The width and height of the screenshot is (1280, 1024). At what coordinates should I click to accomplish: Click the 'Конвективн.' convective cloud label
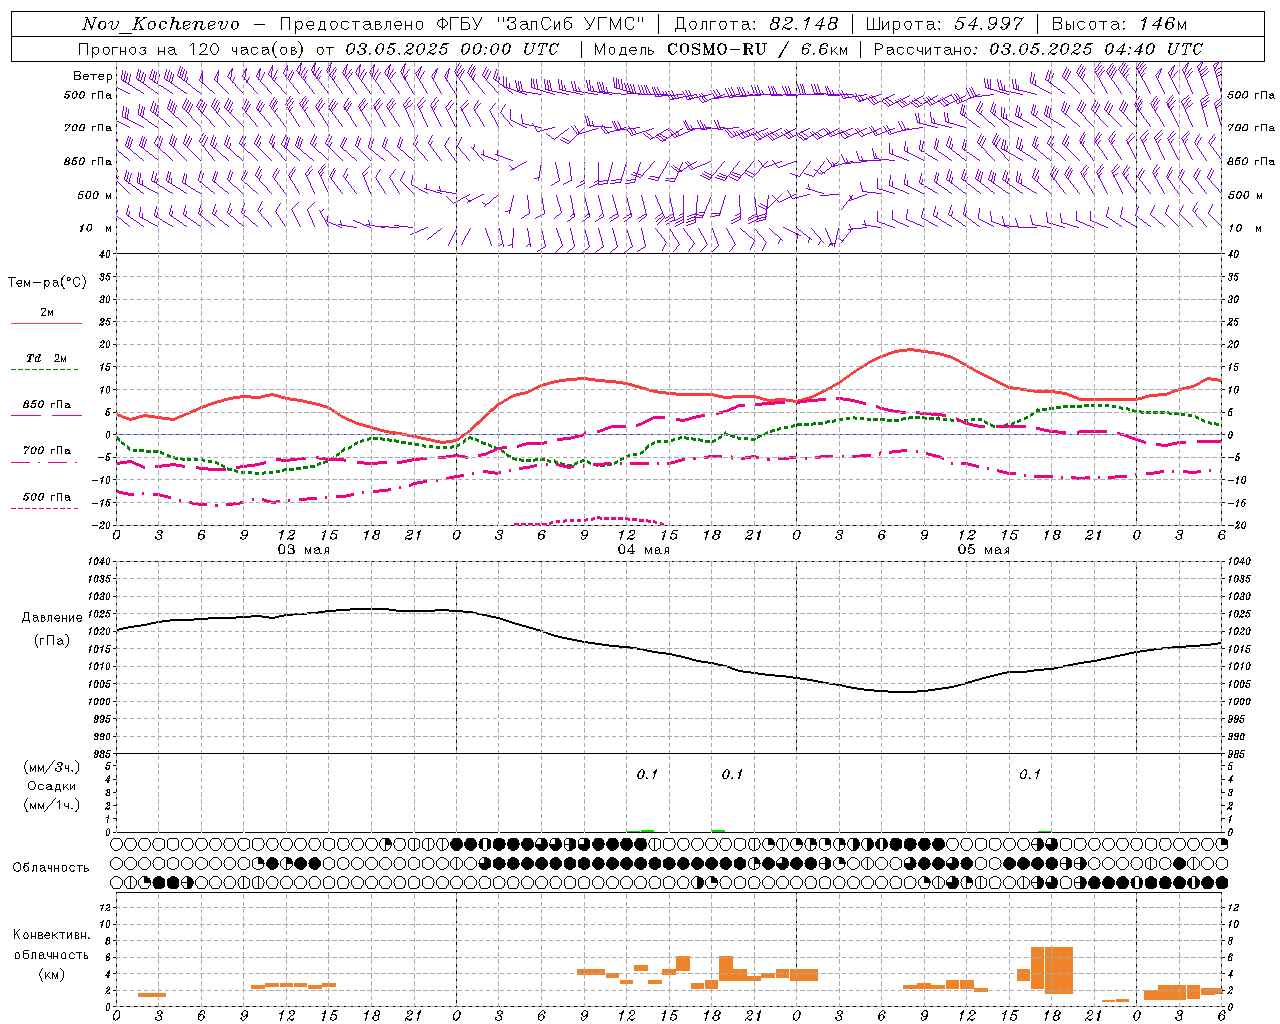(x=51, y=935)
